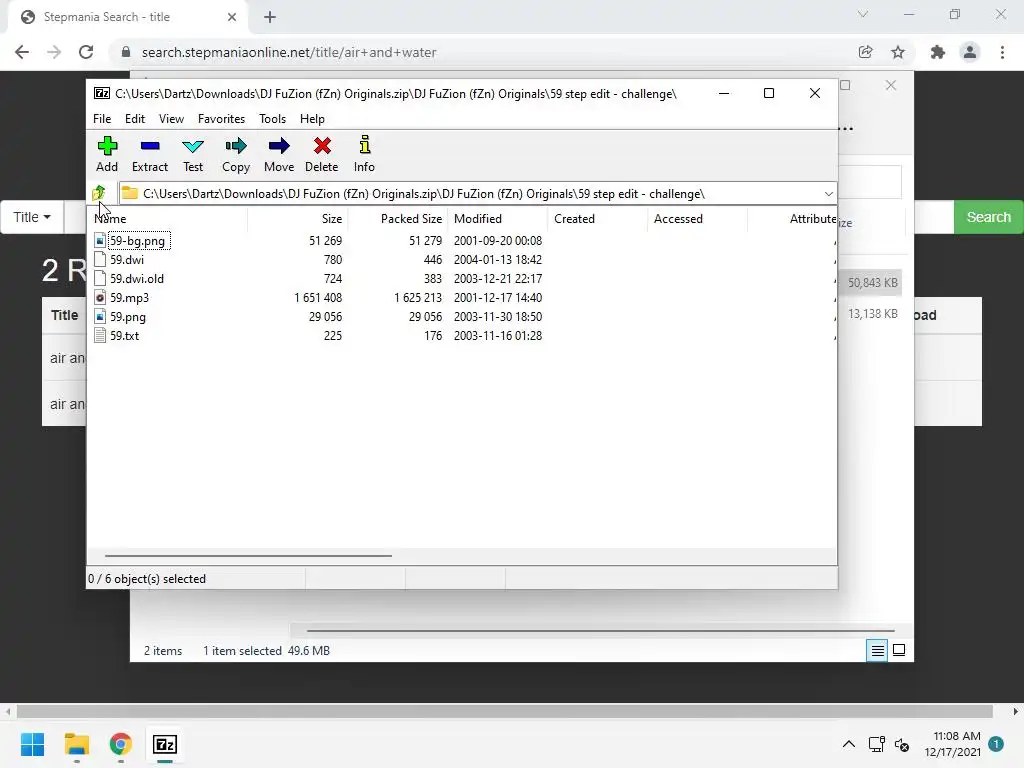Viewport: 1024px width, 768px height.
Task: Click the web page horizontal scrollbar
Action: coord(504,711)
